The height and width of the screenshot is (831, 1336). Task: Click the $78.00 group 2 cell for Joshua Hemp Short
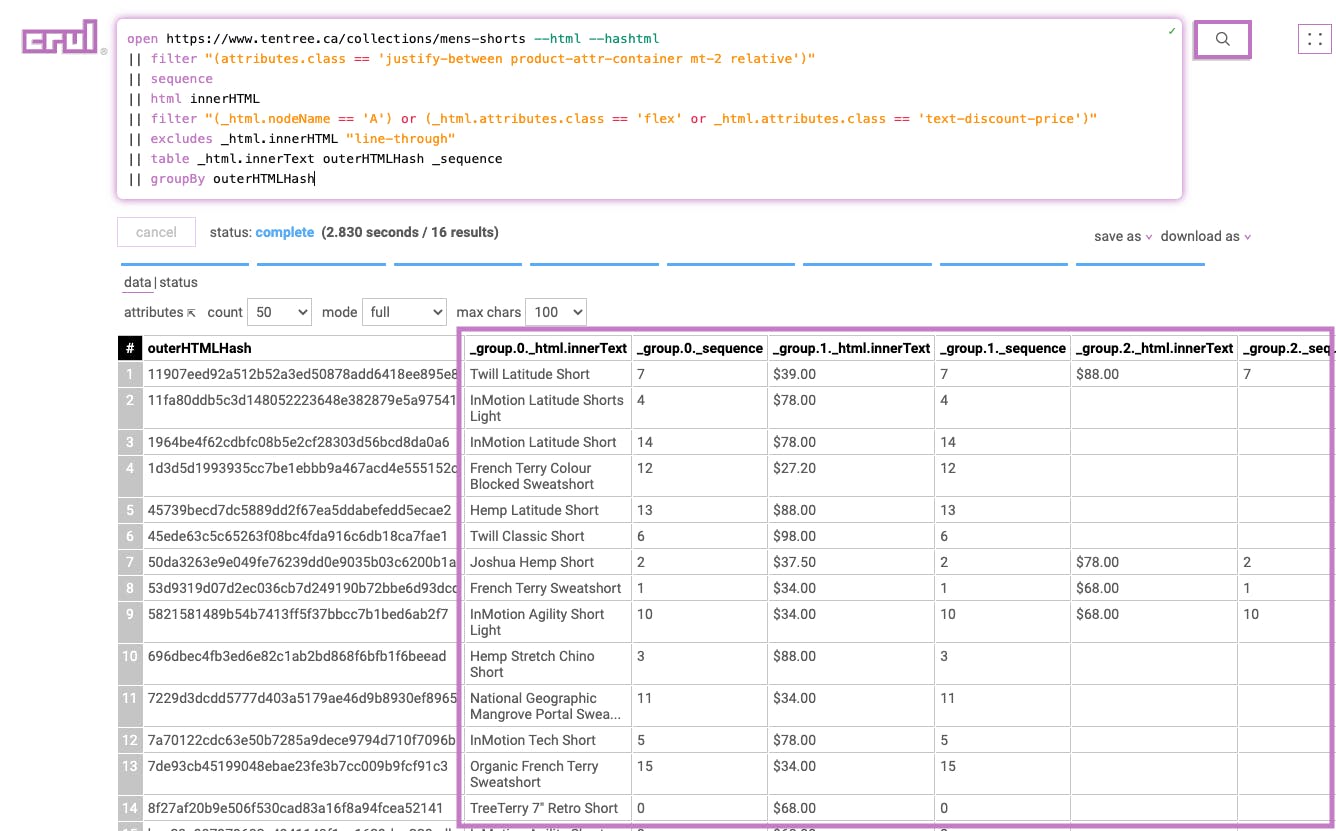point(1154,562)
